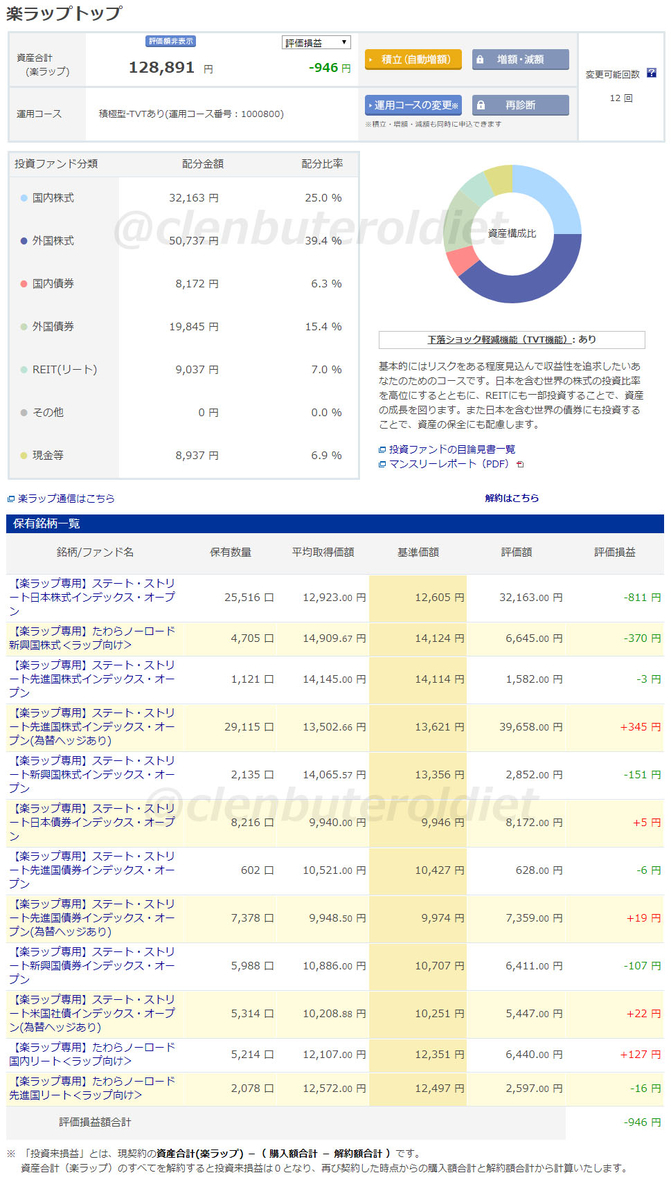Click the gray その他 legend dot
Image resolution: width=671 pixels, height=1200 pixels.
click(23, 413)
